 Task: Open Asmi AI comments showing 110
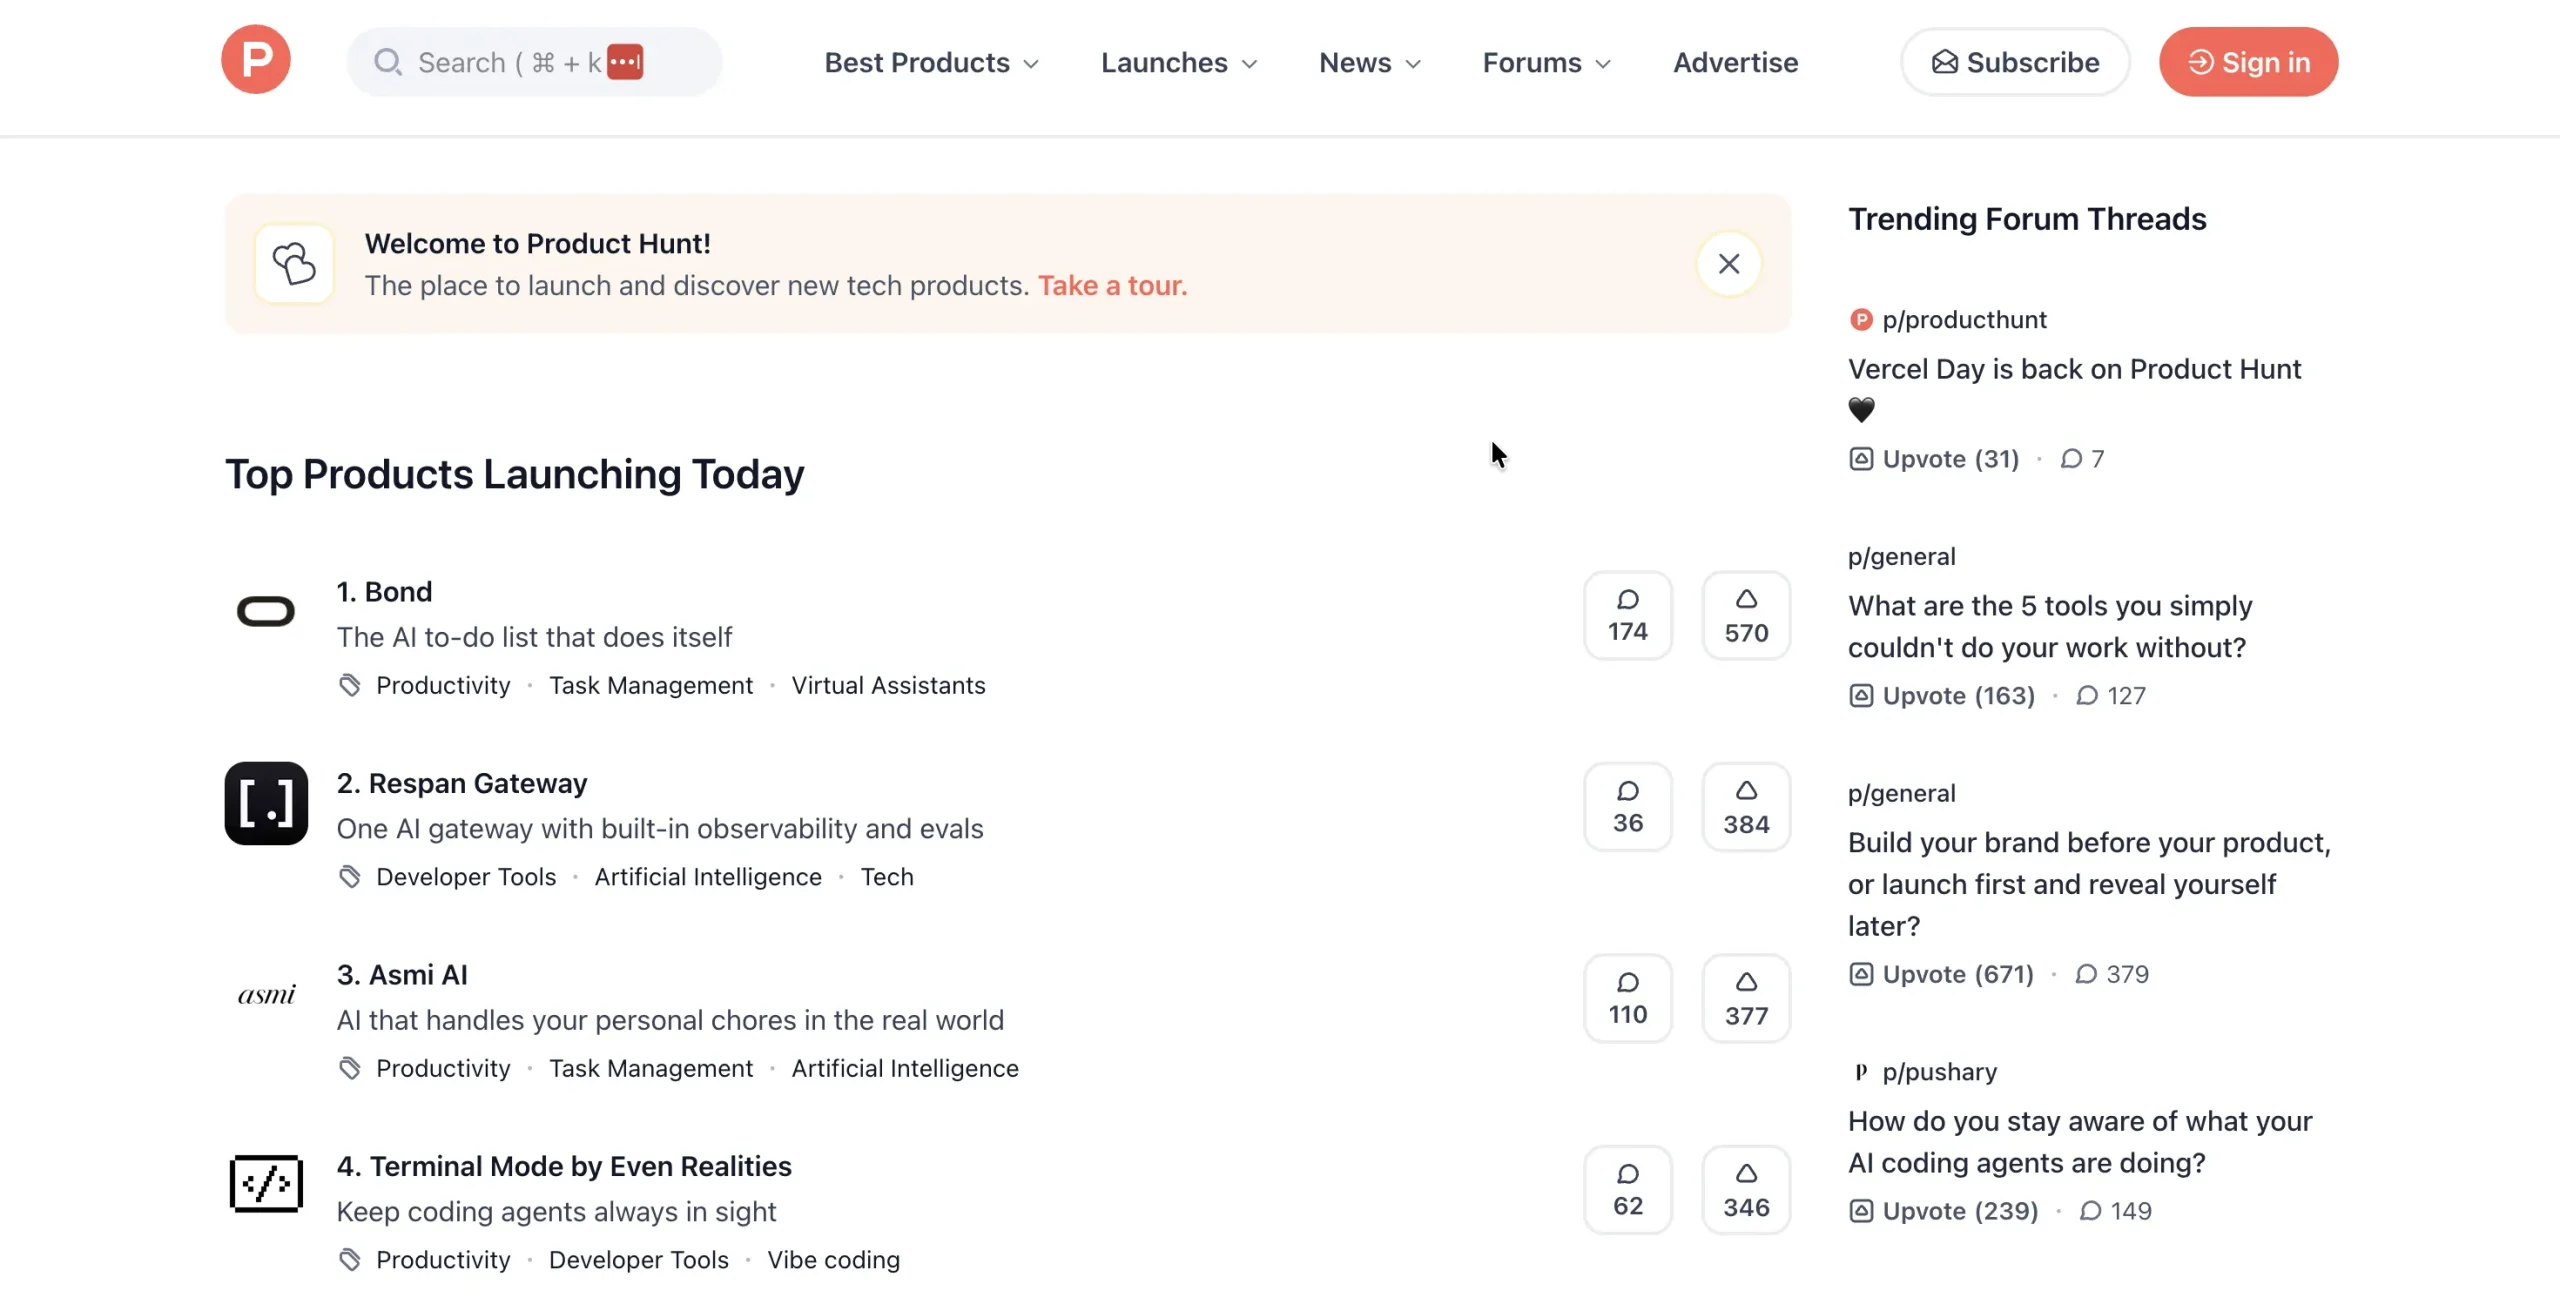[1628, 998]
